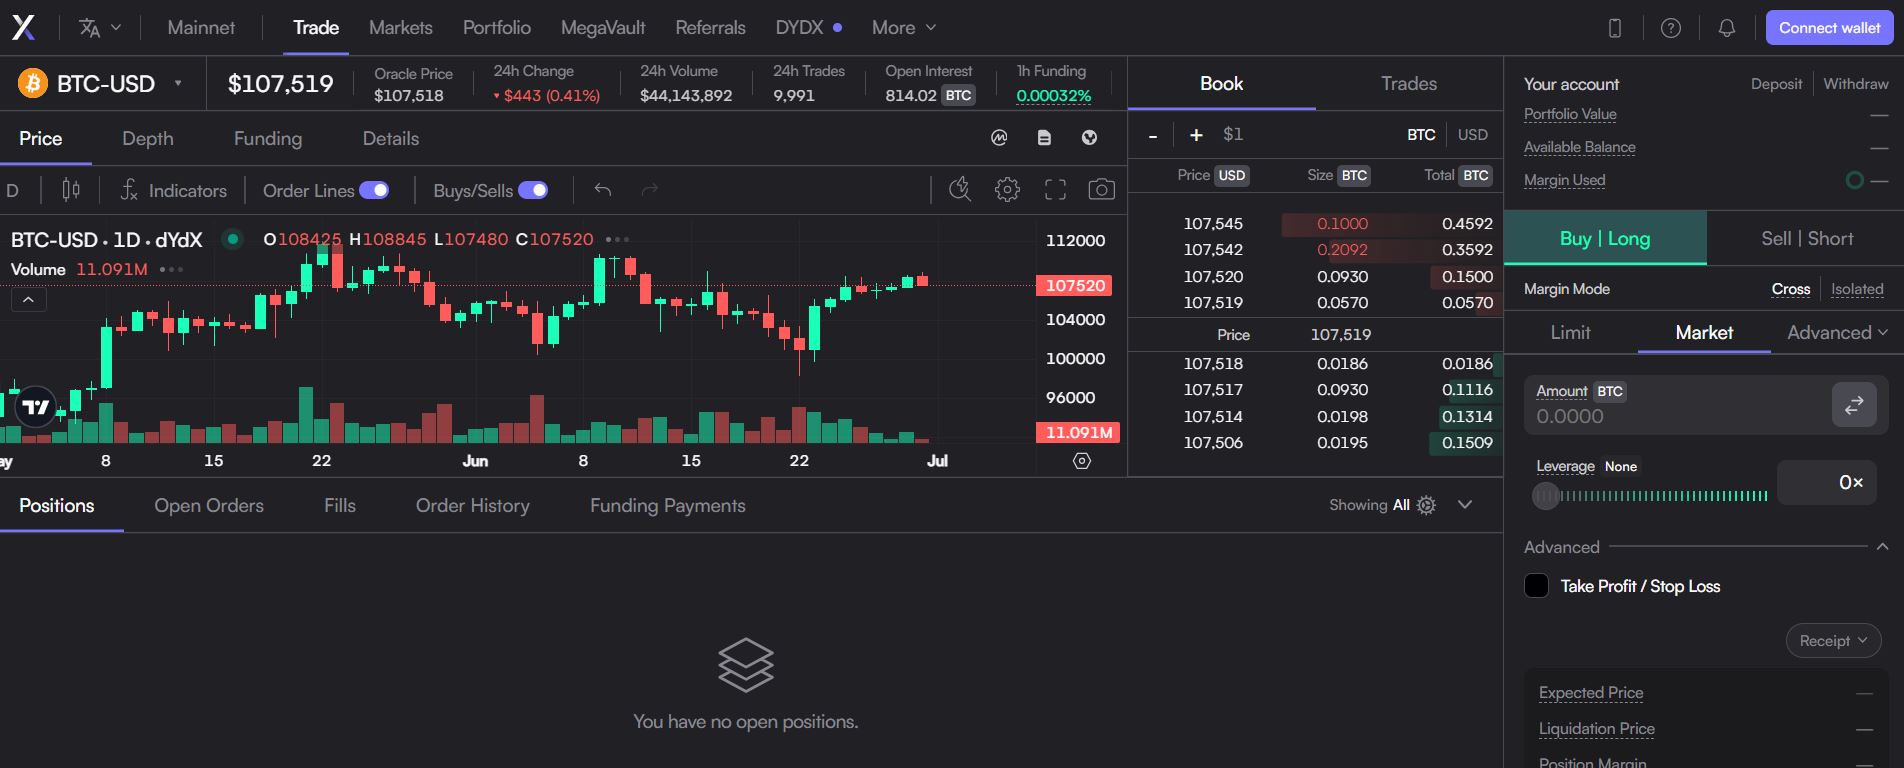The image size is (1904, 768).
Task: Open notifications bell icon
Action: pos(1726,28)
